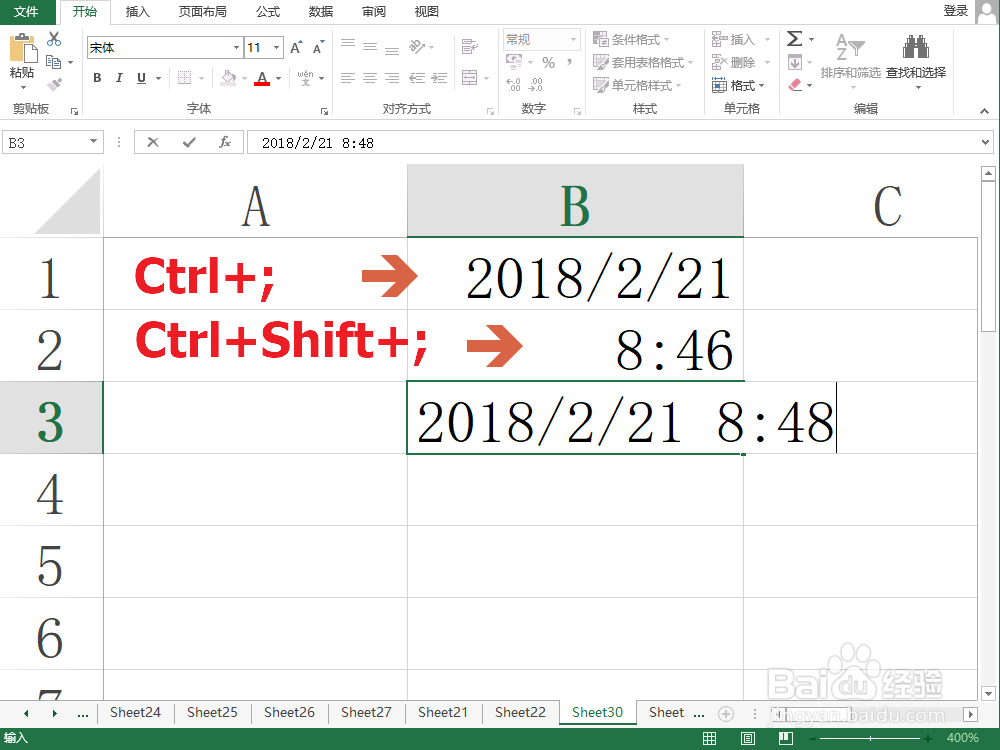The height and width of the screenshot is (750, 1000).
Task: Align text to top
Action: click(x=348, y=44)
